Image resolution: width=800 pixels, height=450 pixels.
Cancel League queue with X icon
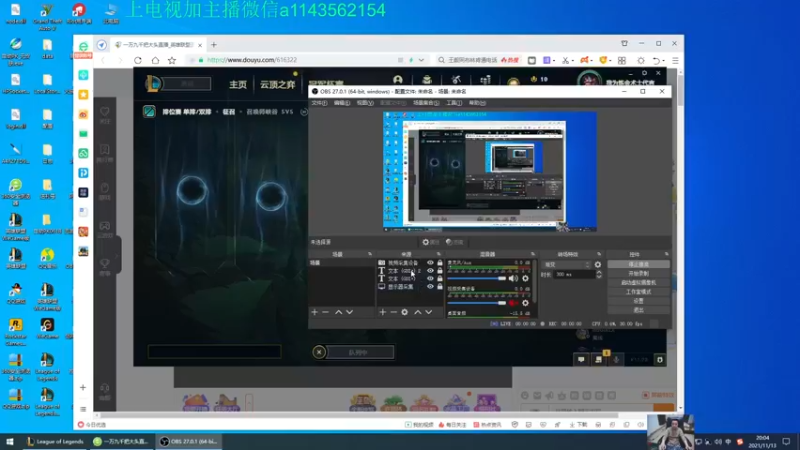(x=319, y=352)
